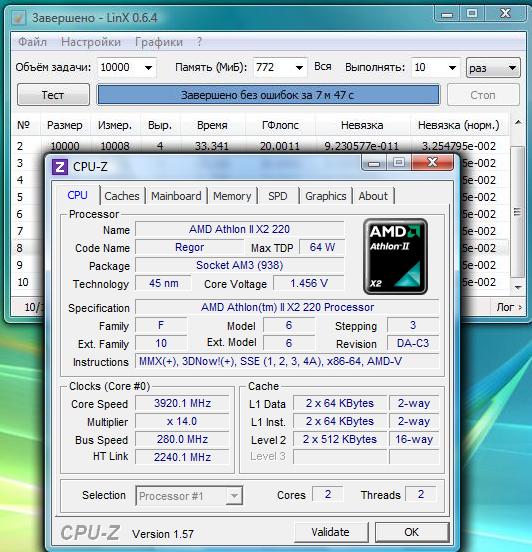
Task: Click the 64 W Max TDP value
Action: pos(322,247)
